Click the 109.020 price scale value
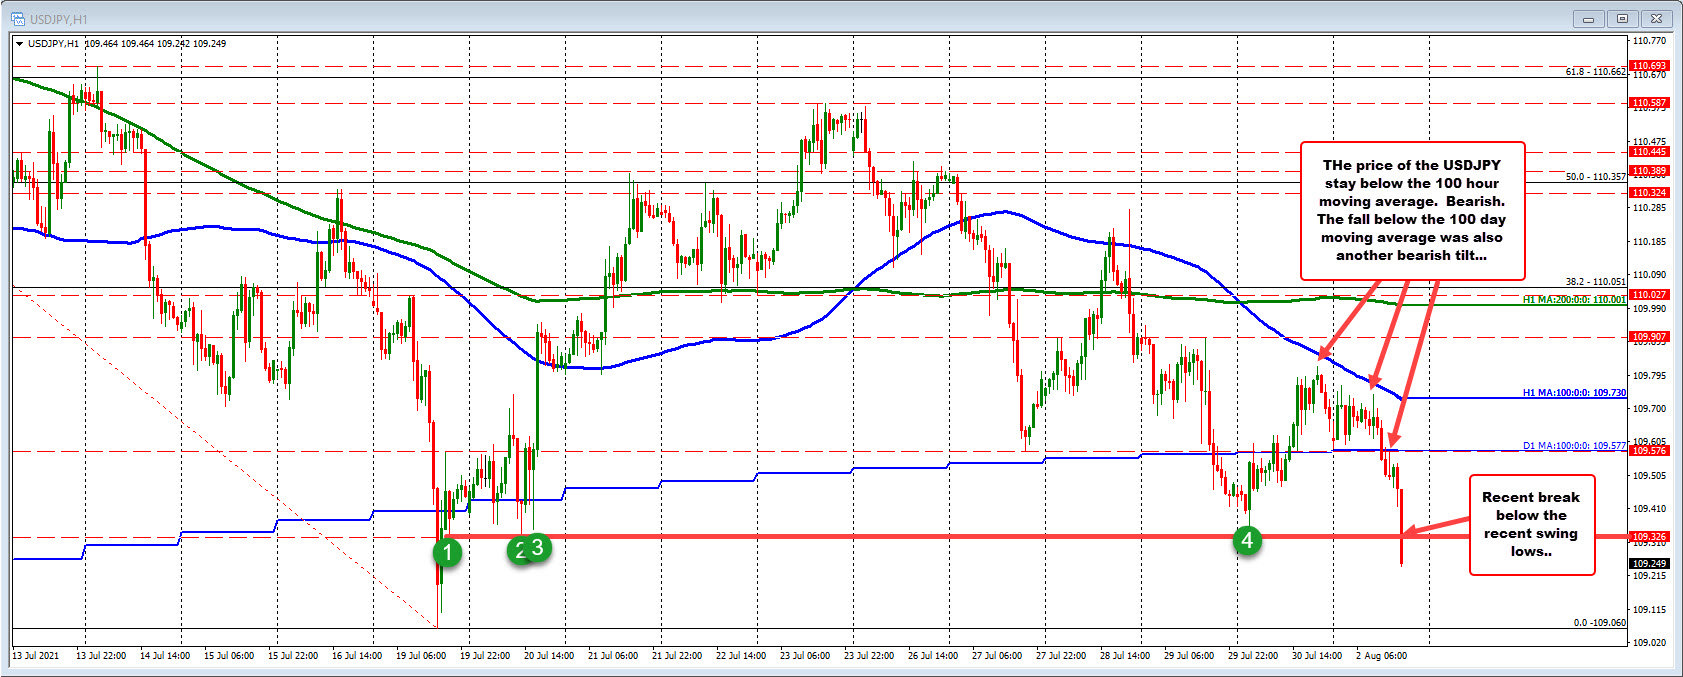Image resolution: width=1683 pixels, height=677 pixels. (1649, 643)
